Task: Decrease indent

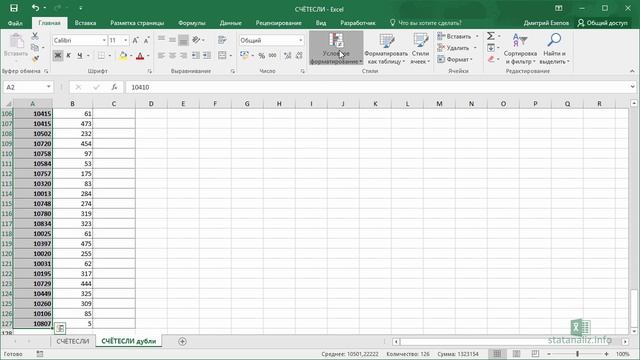Action: click(196, 56)
